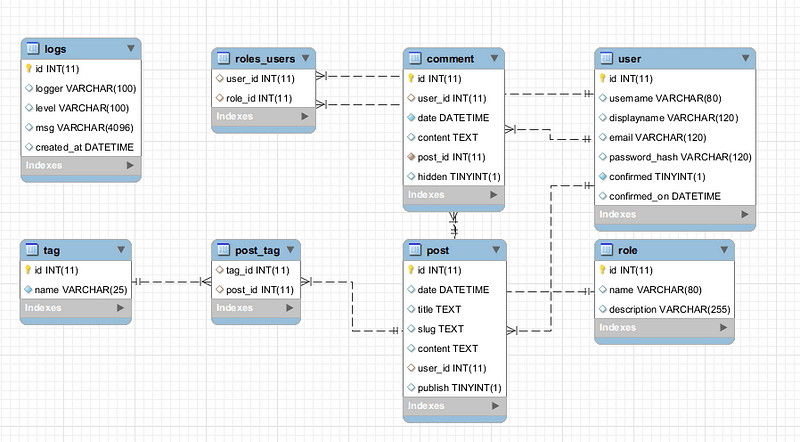Select date DATETIME column in post table
Screen dimensions: 800x442
455,289
